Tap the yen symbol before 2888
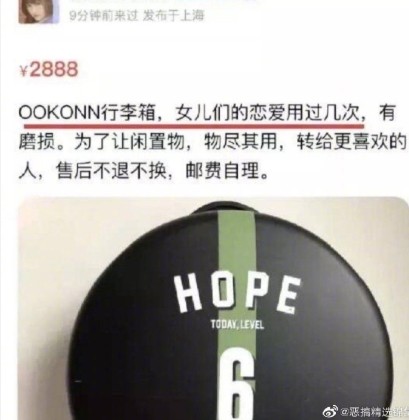 [24, 71]
